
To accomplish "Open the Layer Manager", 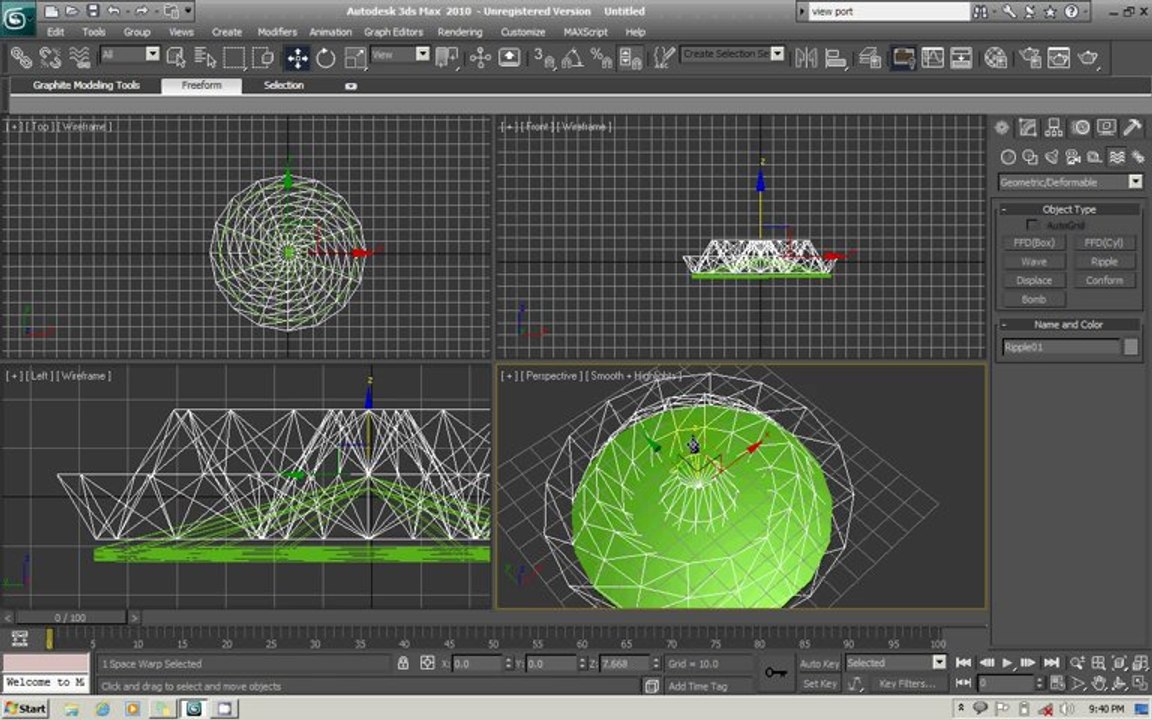I will (x=870, y=57).
